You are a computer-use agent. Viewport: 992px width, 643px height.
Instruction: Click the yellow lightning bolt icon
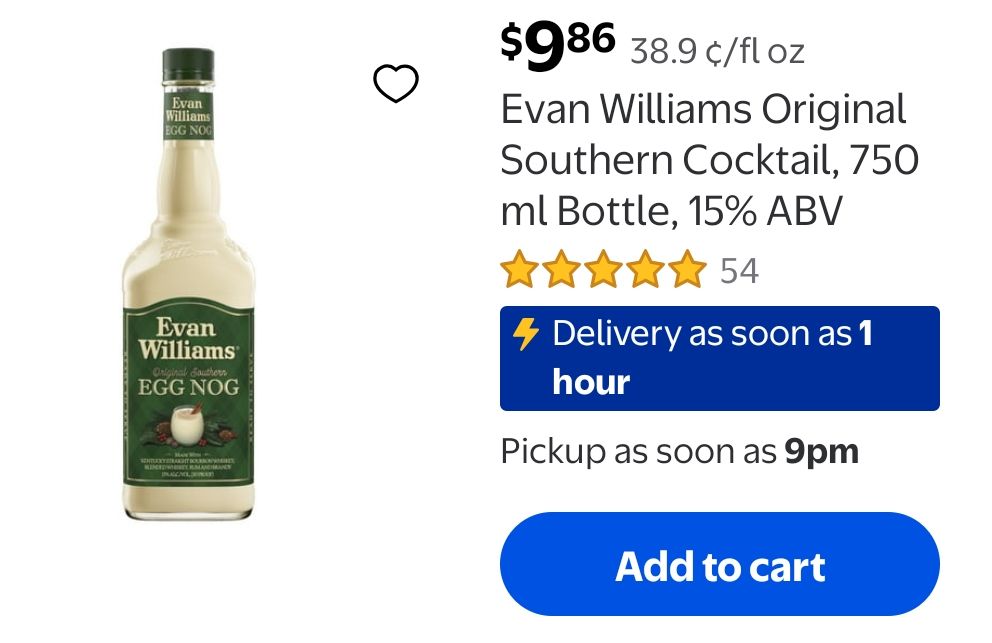tap(525, 334)
